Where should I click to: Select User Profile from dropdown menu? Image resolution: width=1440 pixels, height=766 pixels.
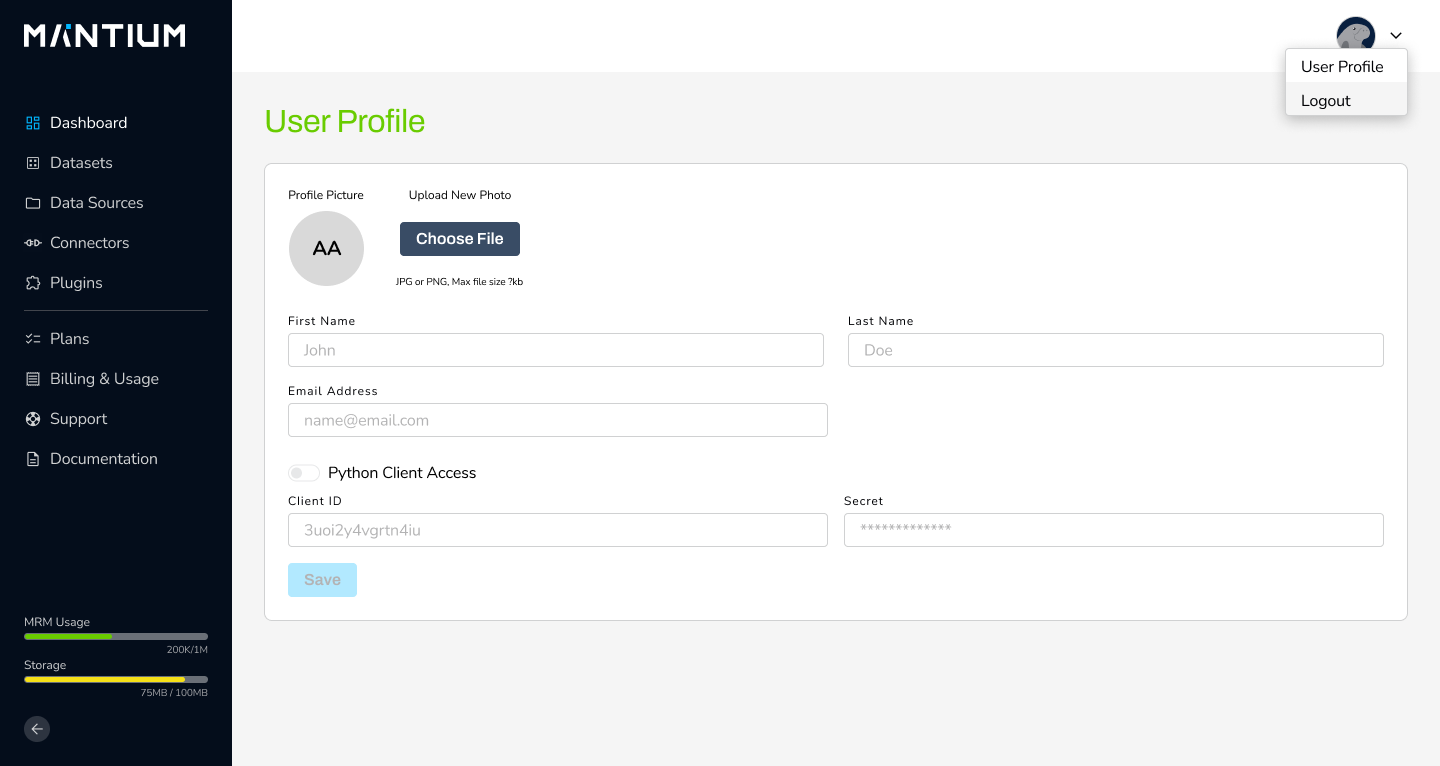1342,67
